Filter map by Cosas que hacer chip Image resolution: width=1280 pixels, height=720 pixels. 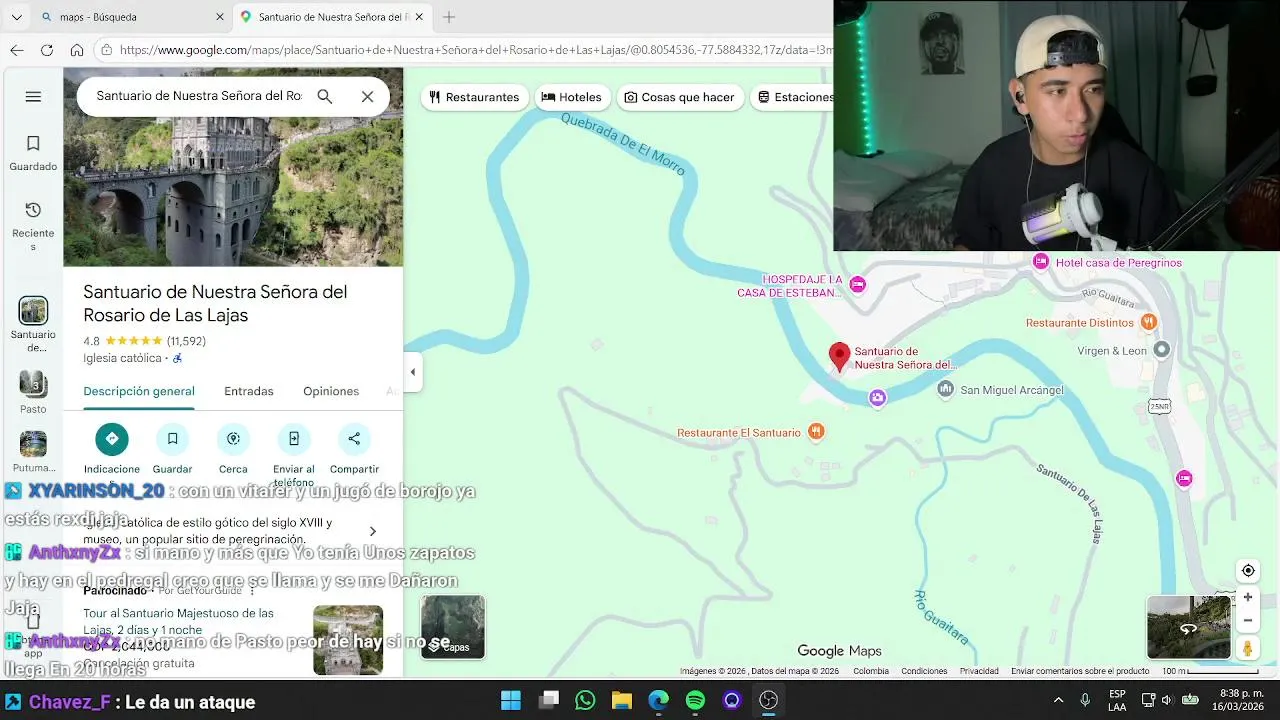click(679, 97)
